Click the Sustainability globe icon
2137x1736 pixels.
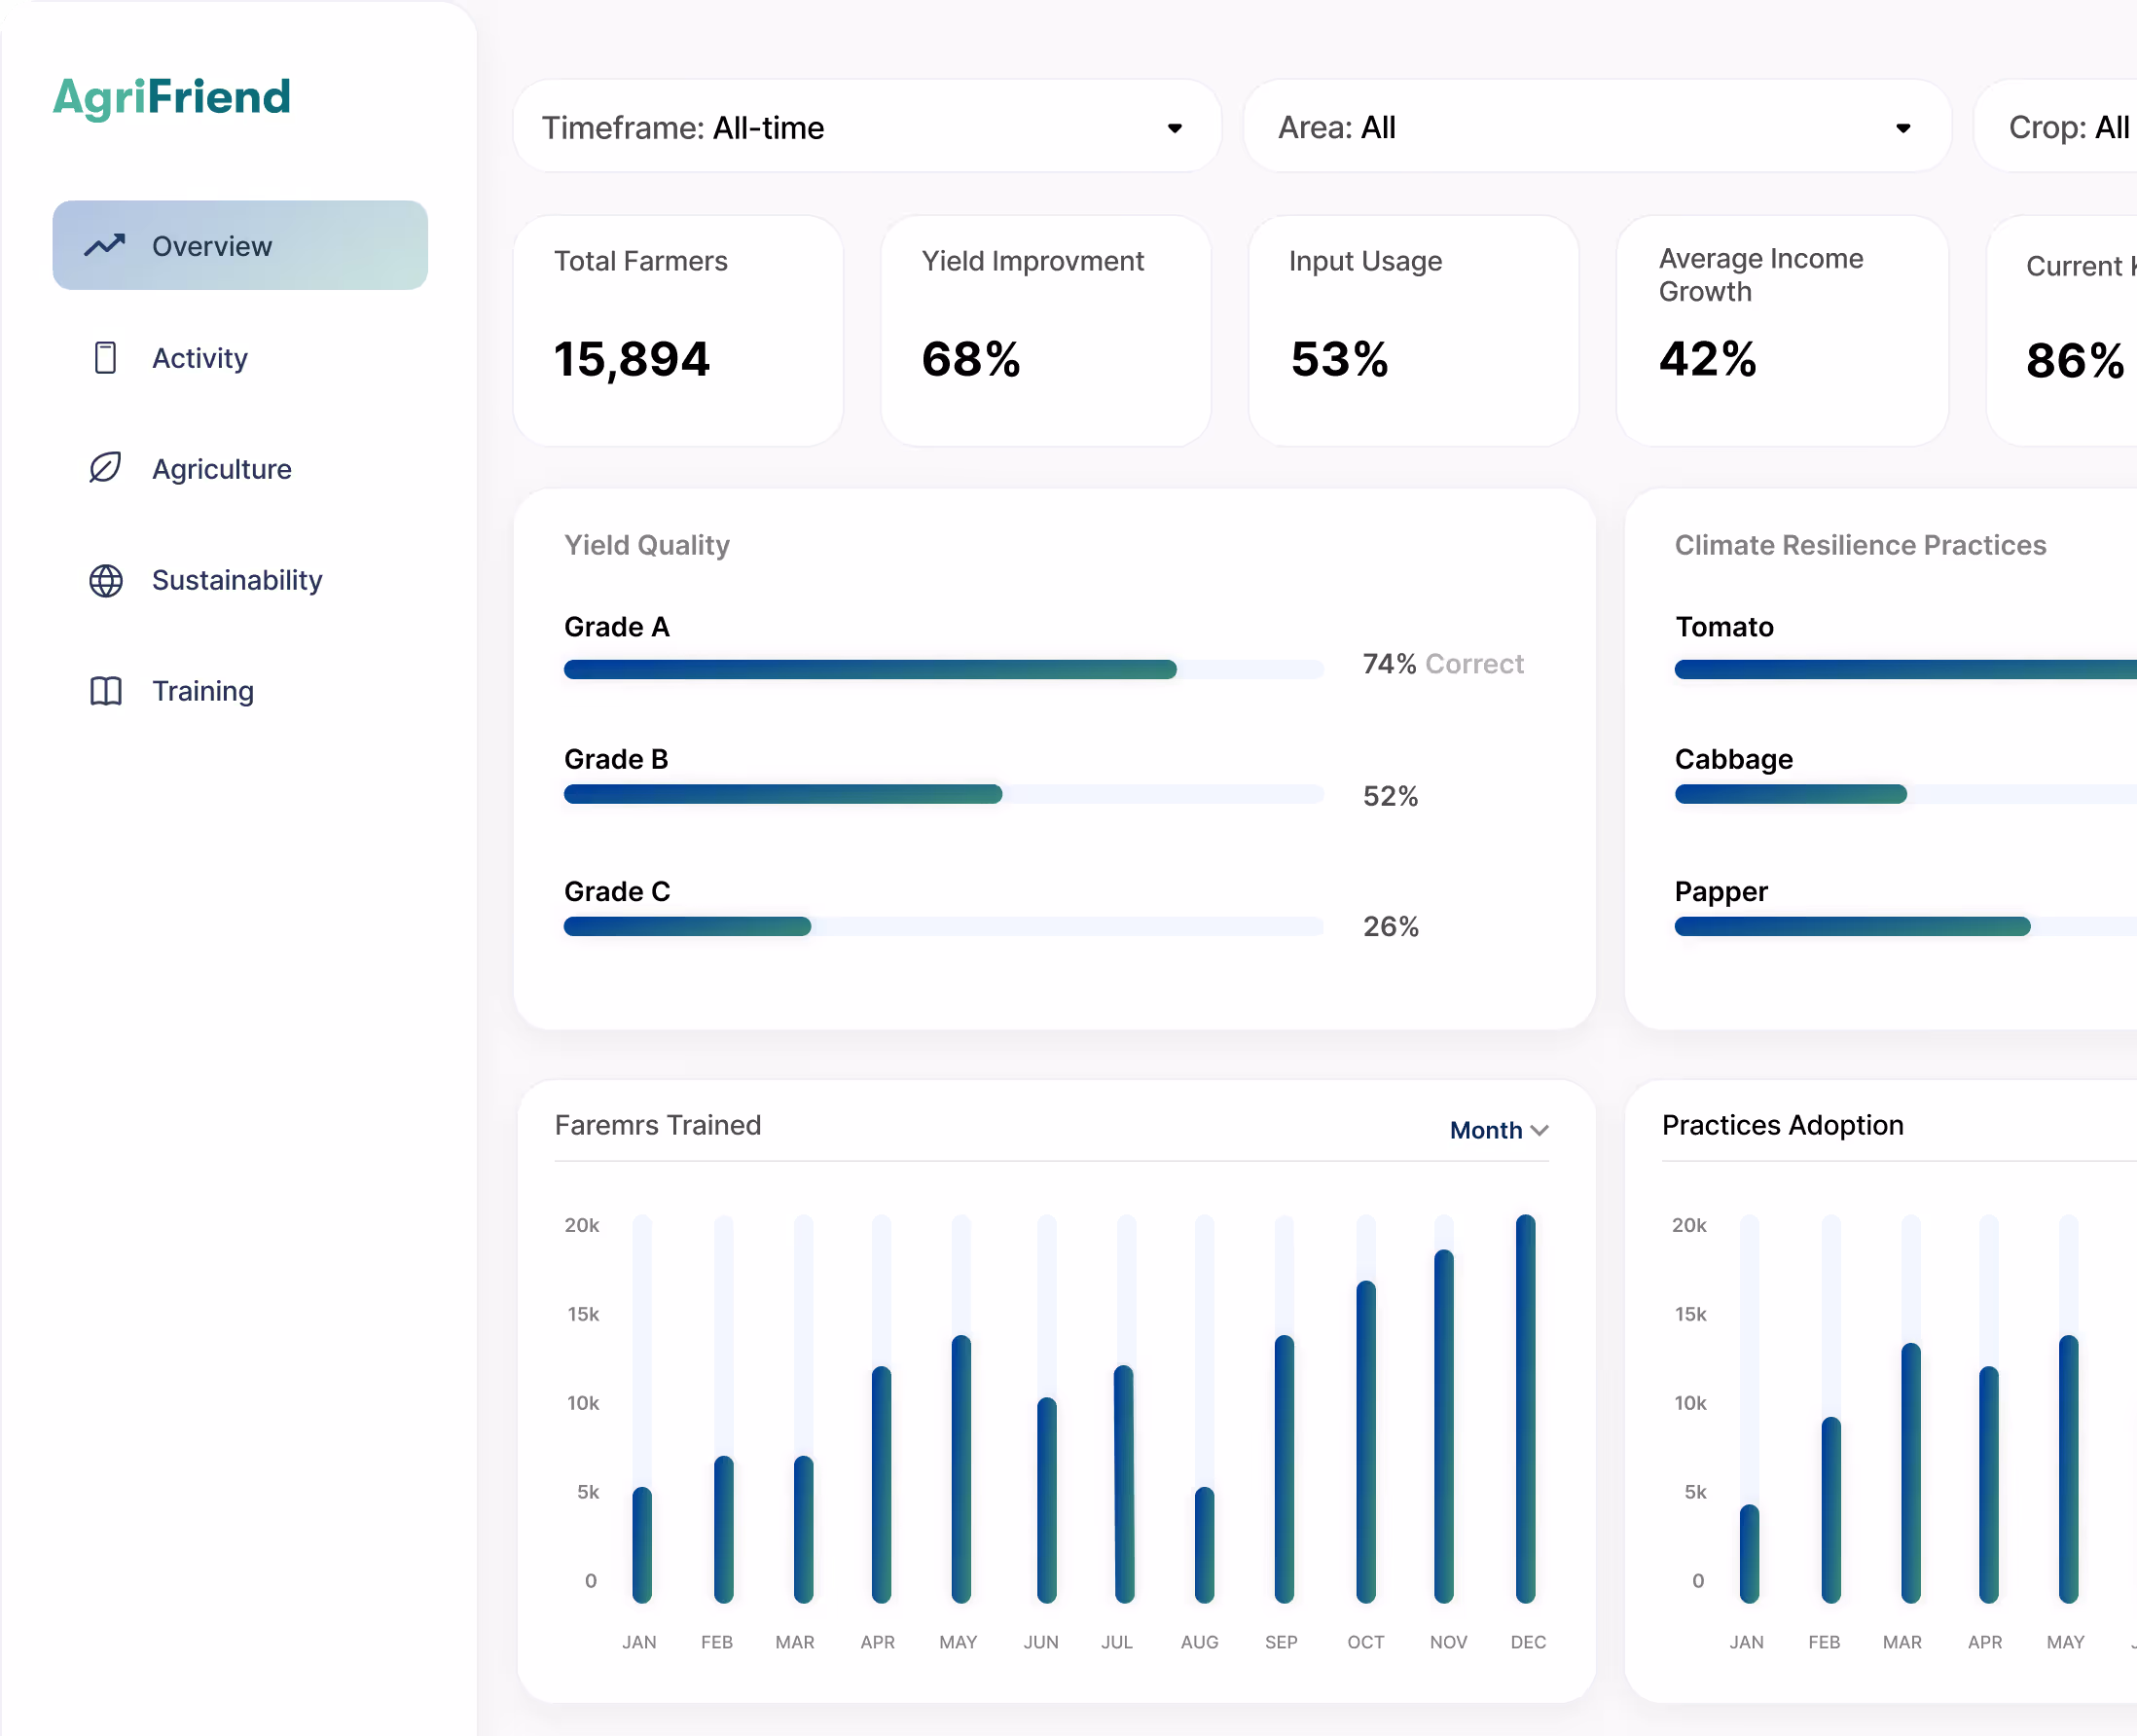(106, 580)
